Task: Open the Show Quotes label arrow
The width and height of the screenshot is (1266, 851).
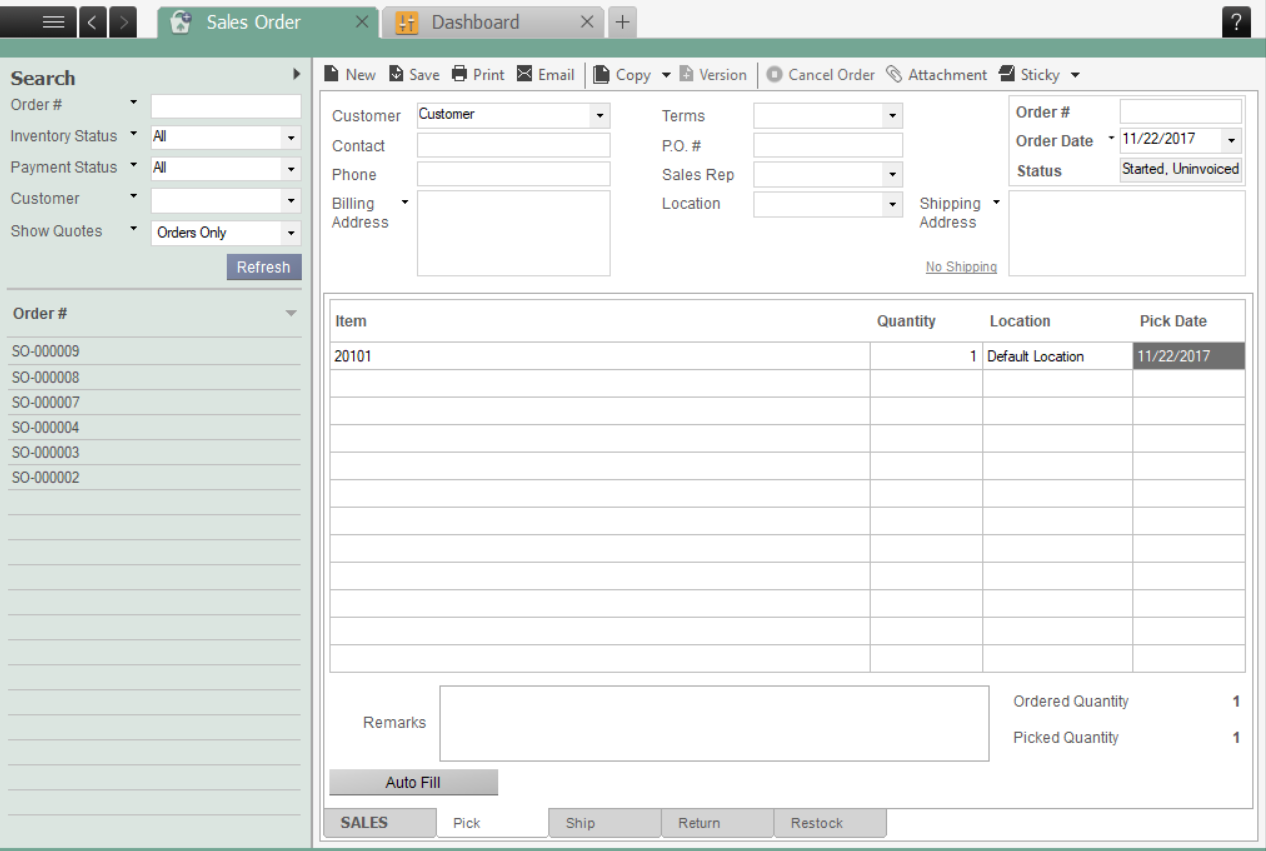Action: (x=134, y=229)
